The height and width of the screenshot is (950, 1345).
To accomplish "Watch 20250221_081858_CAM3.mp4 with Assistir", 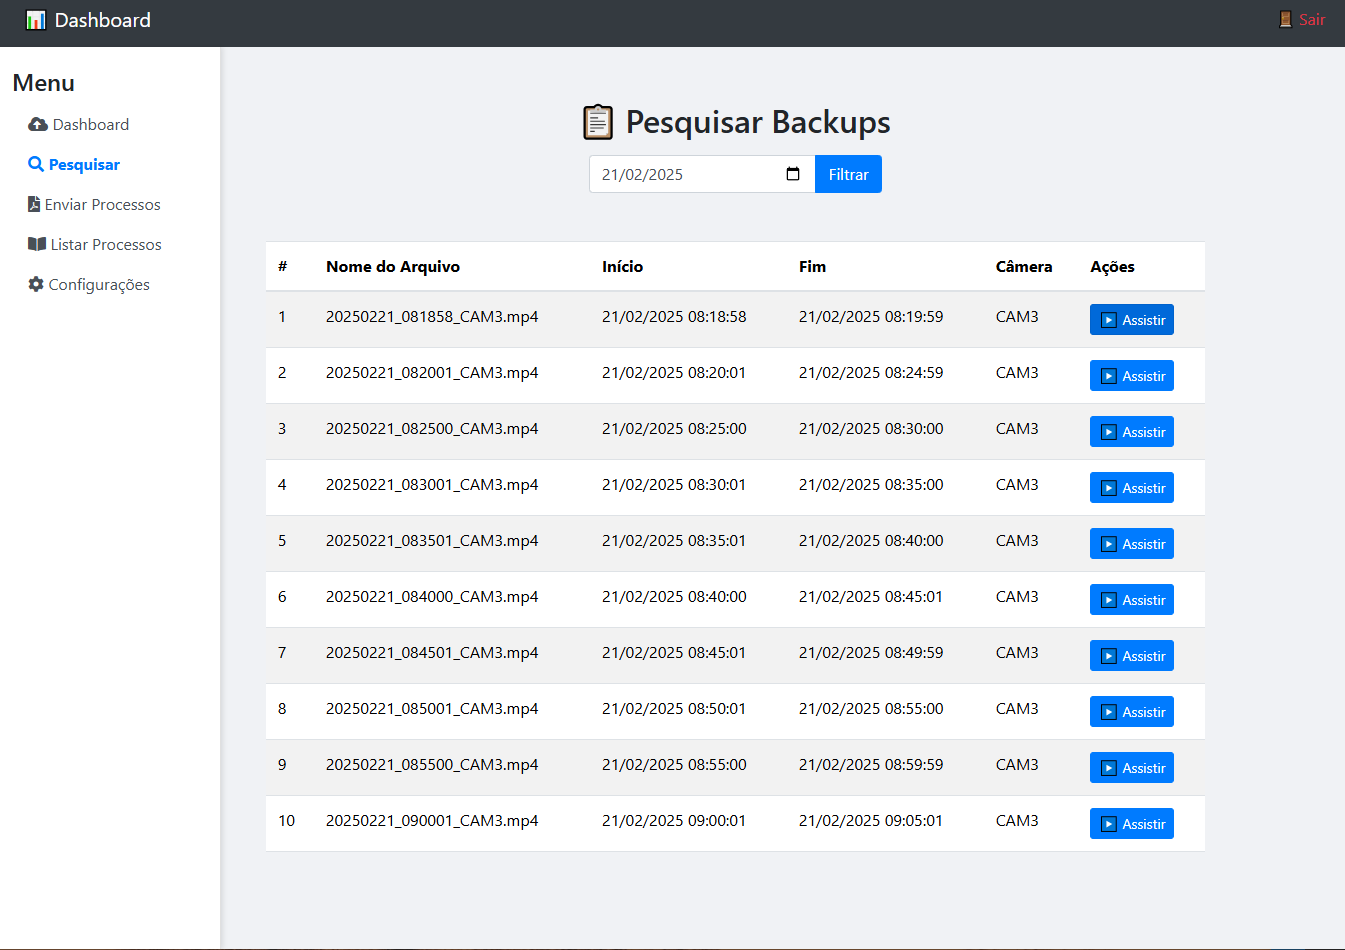I will click(1131, 320).
